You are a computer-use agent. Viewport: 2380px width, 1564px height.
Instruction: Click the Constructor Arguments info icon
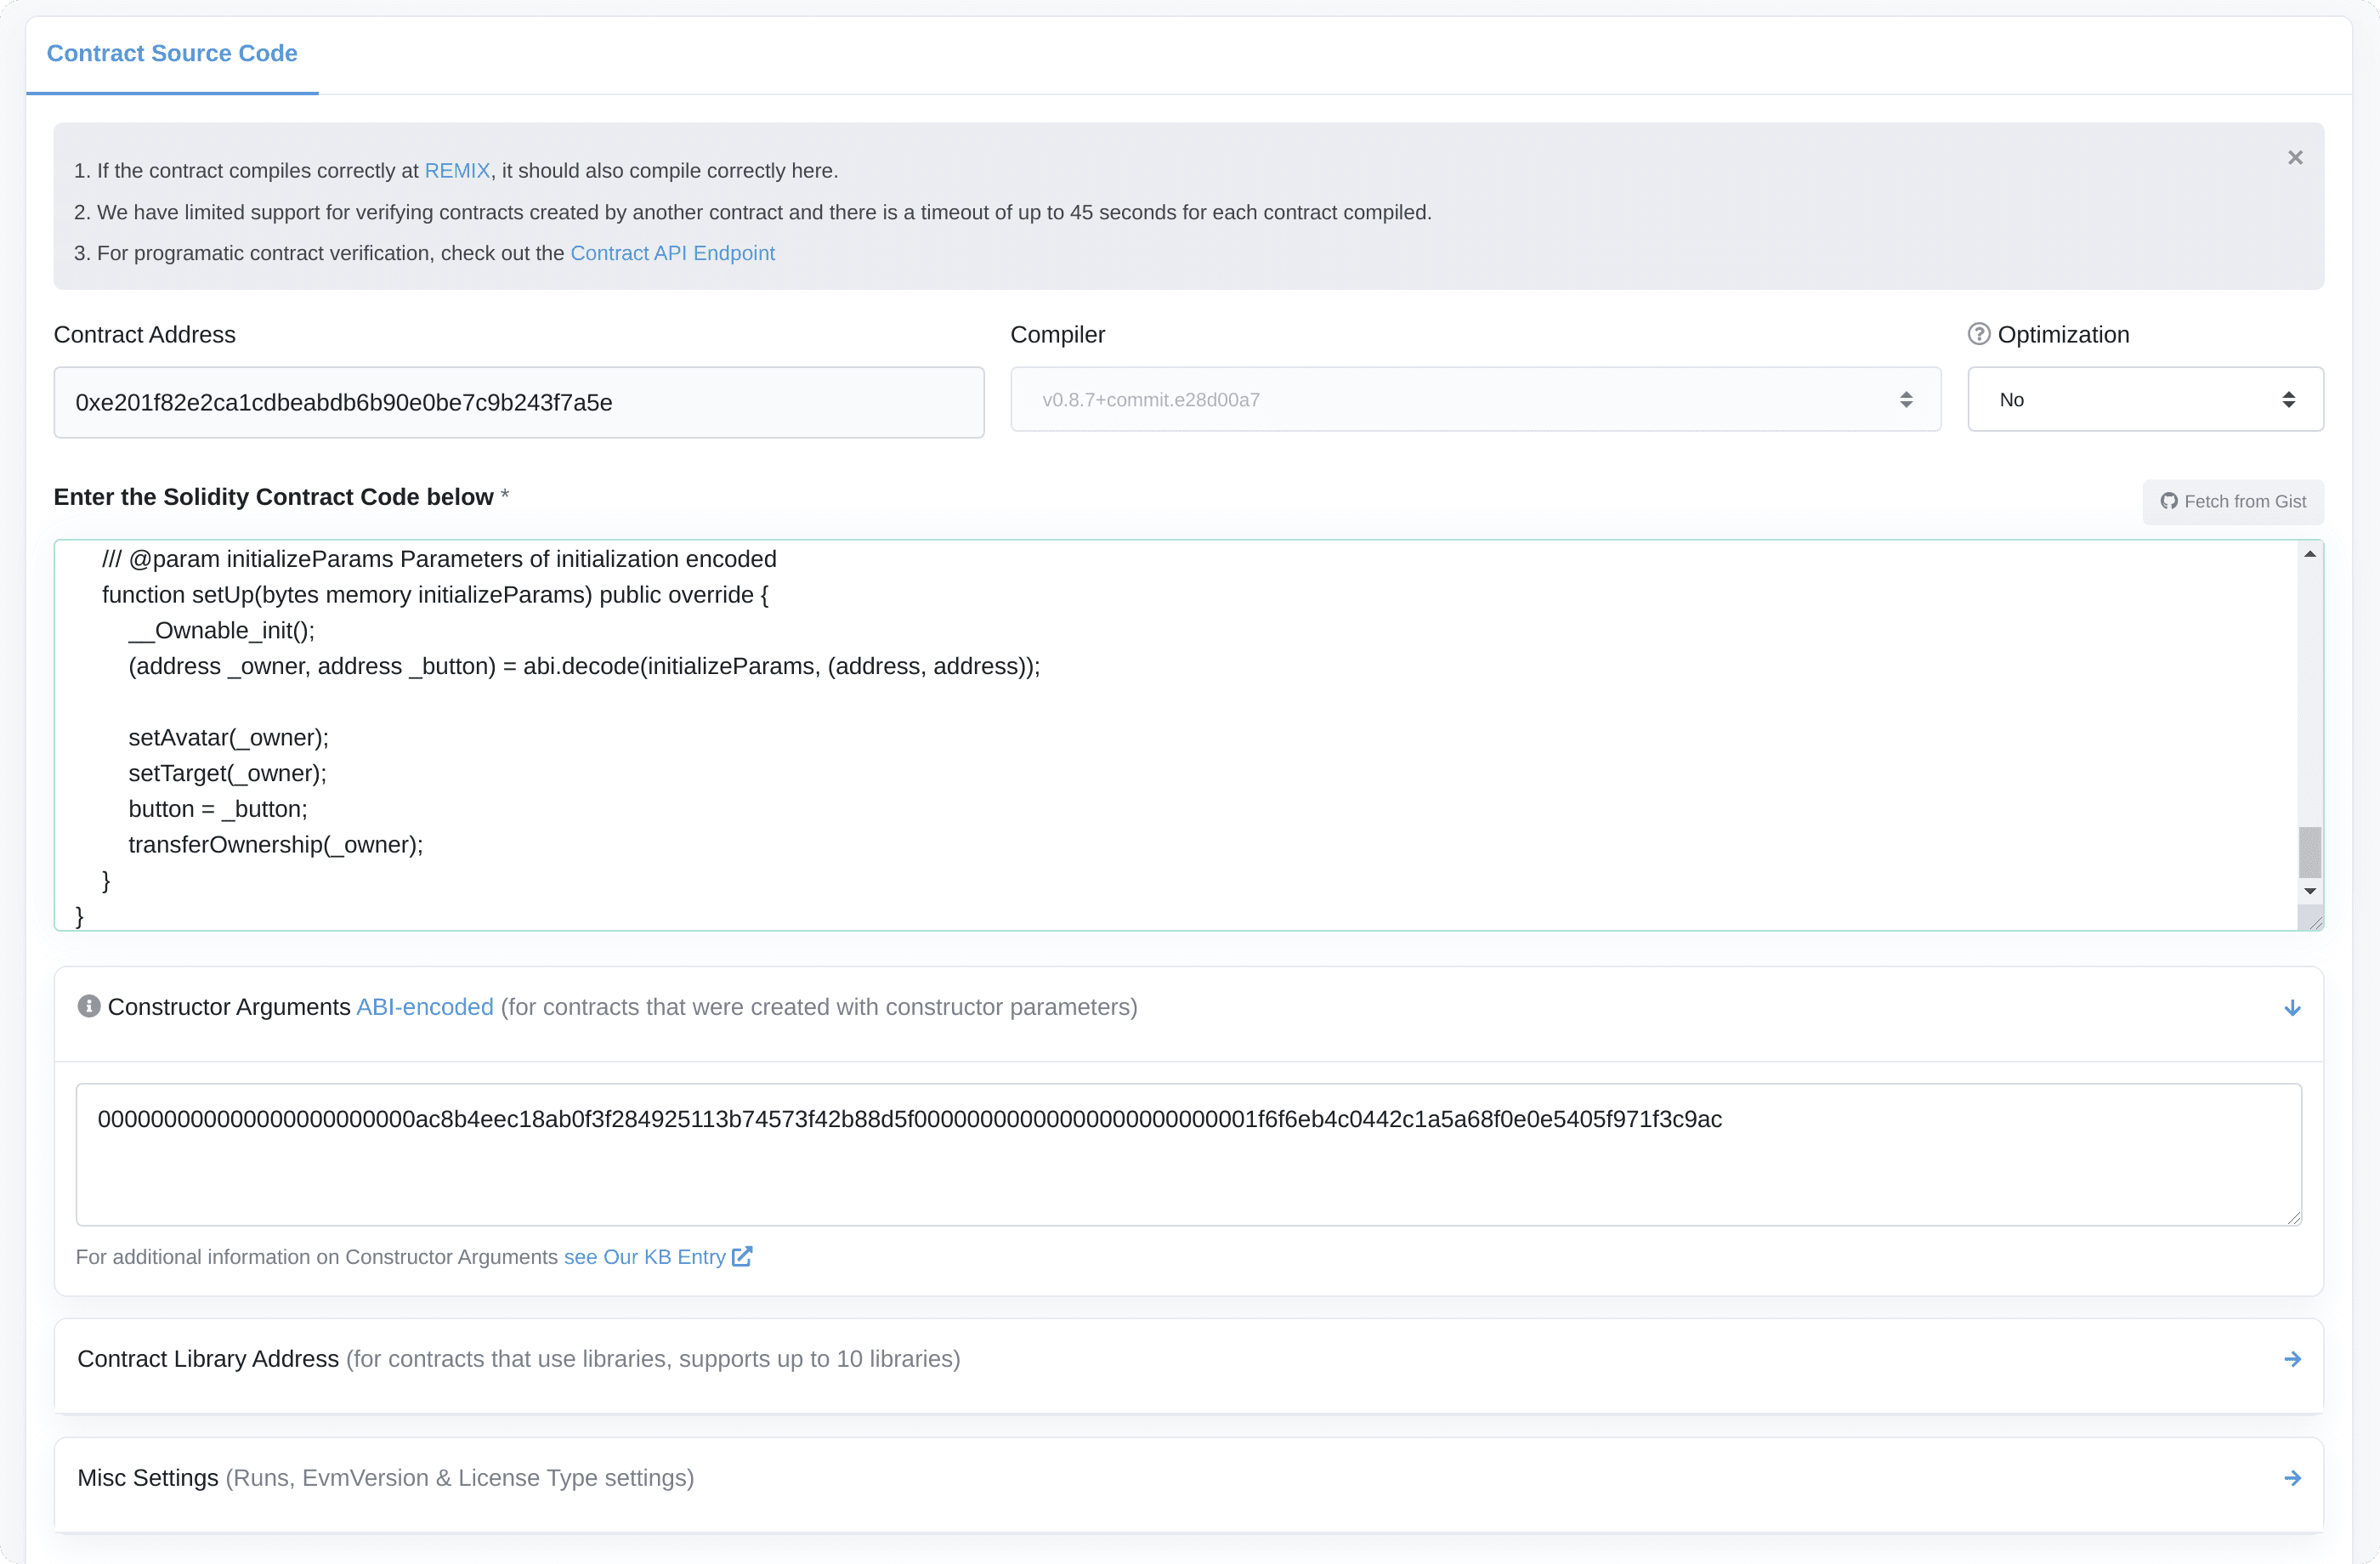(x=89, y=1006)
